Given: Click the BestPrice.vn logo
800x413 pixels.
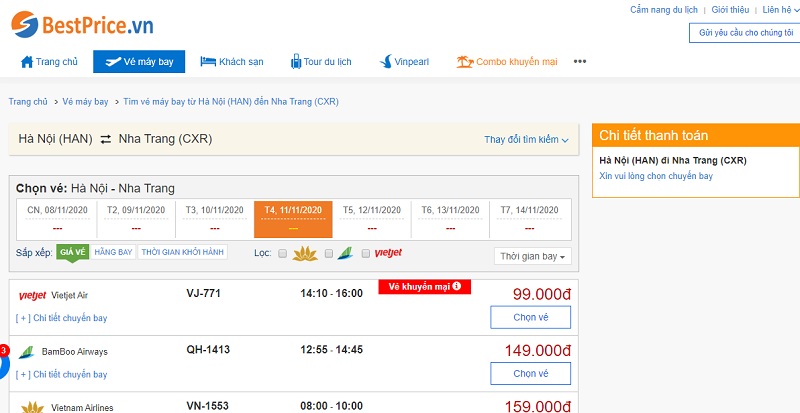Looking at the screenshot, I should (83, 24).
